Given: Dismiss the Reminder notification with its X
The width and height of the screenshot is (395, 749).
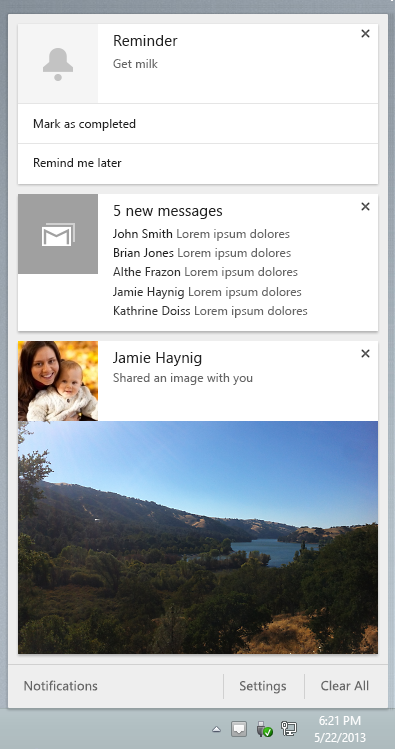Looking at the screenshot, I should point(365,33).
